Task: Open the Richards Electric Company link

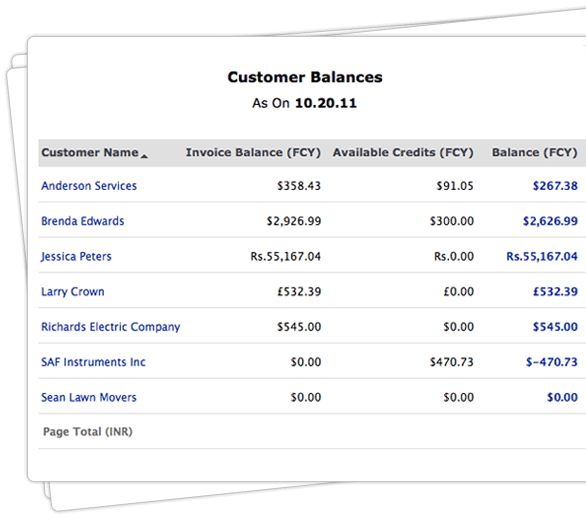Action: (111, 327)
